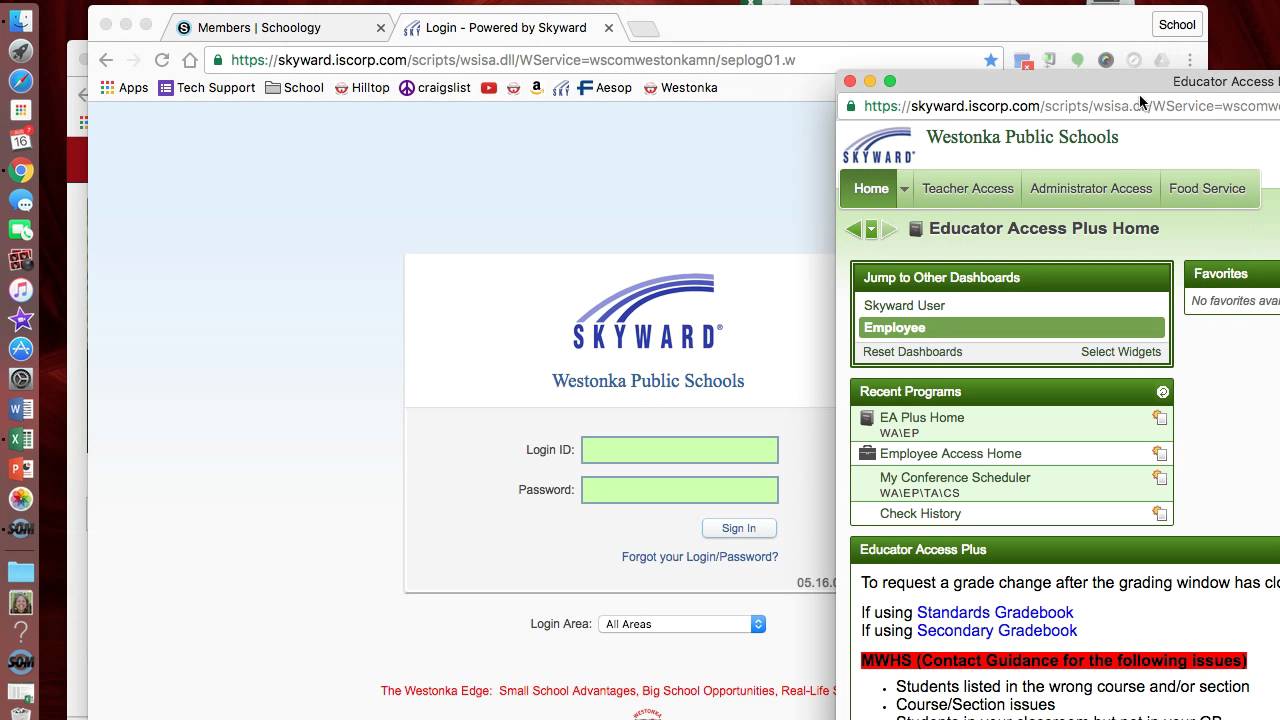Click the Login ID field
The width and height of the screenshot is (1280, 720).
680,450
